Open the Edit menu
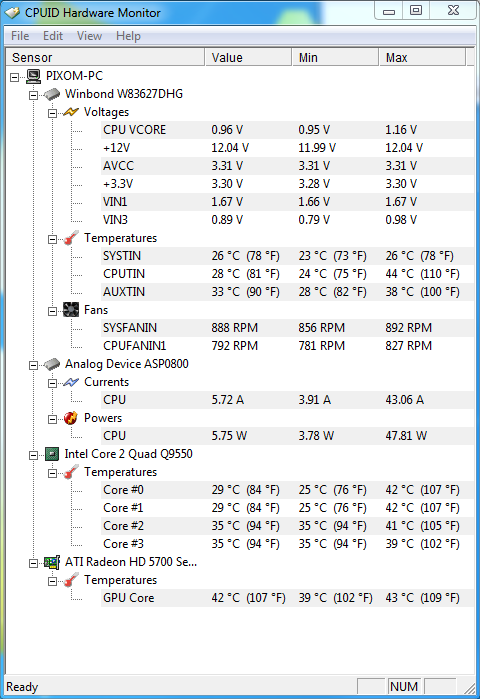The width and height of the screenshot is (480, 699). pyautogui.click(x=53, y=36)
